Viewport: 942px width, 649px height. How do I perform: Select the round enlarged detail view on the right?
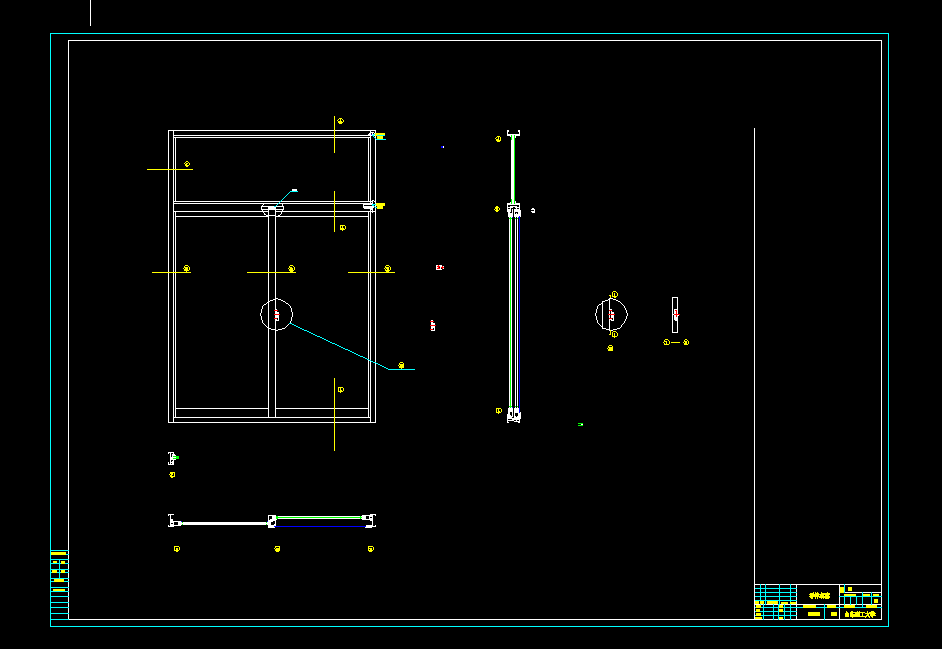point(611,314)
